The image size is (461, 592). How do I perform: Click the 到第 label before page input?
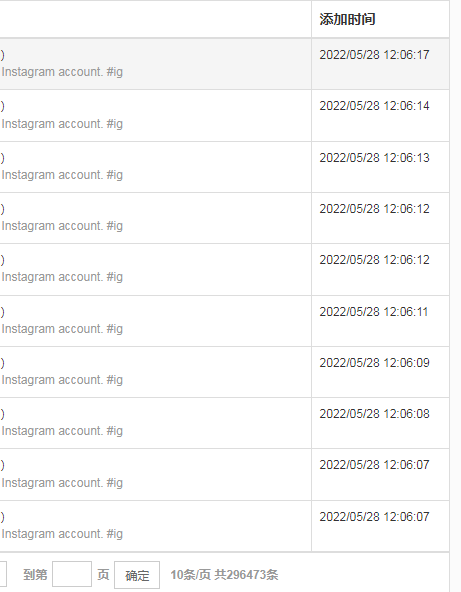(35, 575)
